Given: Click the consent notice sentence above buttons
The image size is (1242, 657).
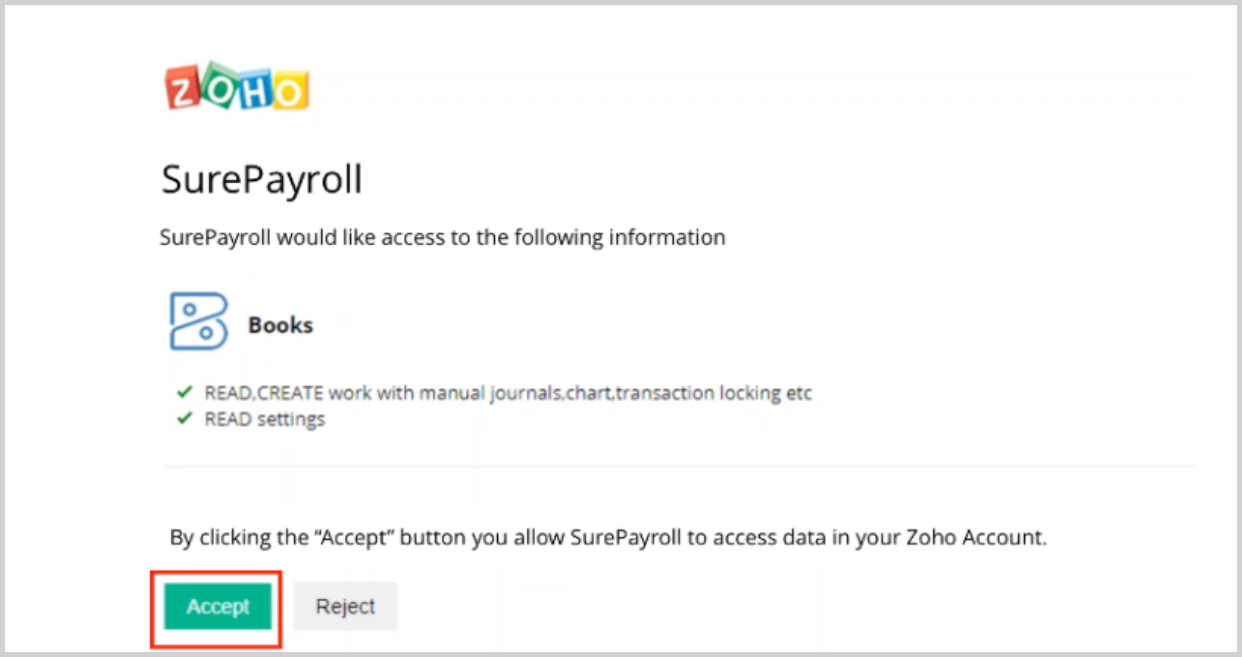Looking at the screenshot, I should (x=608, y=537).
